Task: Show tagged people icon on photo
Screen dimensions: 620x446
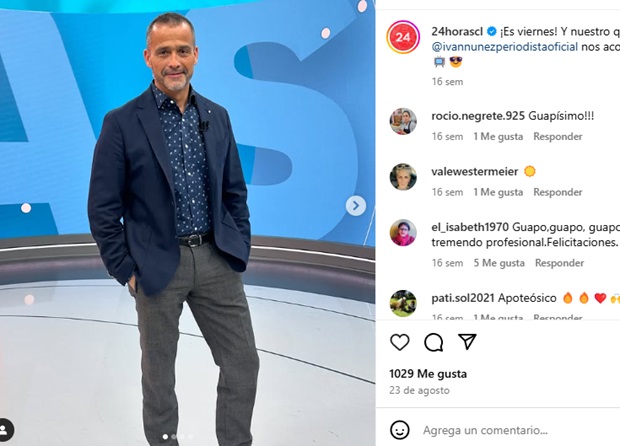Action: coord(4,429)
